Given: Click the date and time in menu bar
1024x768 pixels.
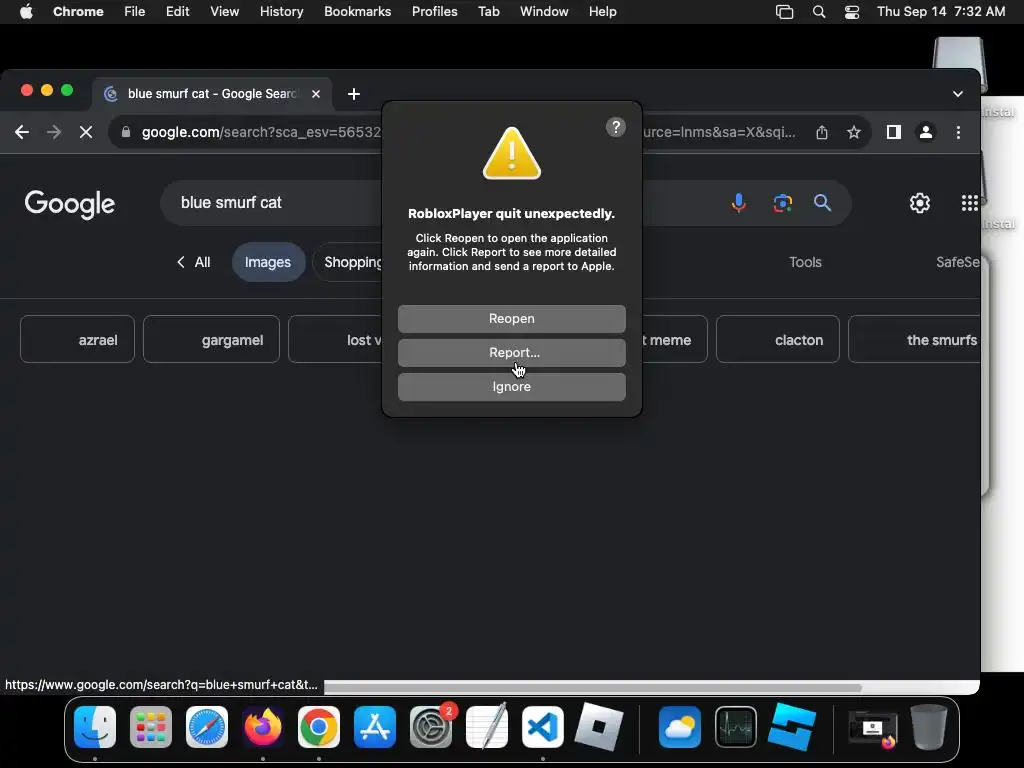Looking at the screenshot, I should click(x=940, y=12).
